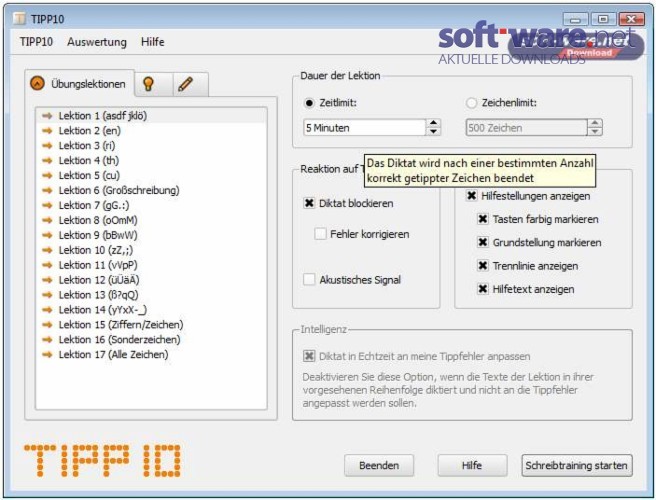Close the TIPP10 window

[631, 19]
